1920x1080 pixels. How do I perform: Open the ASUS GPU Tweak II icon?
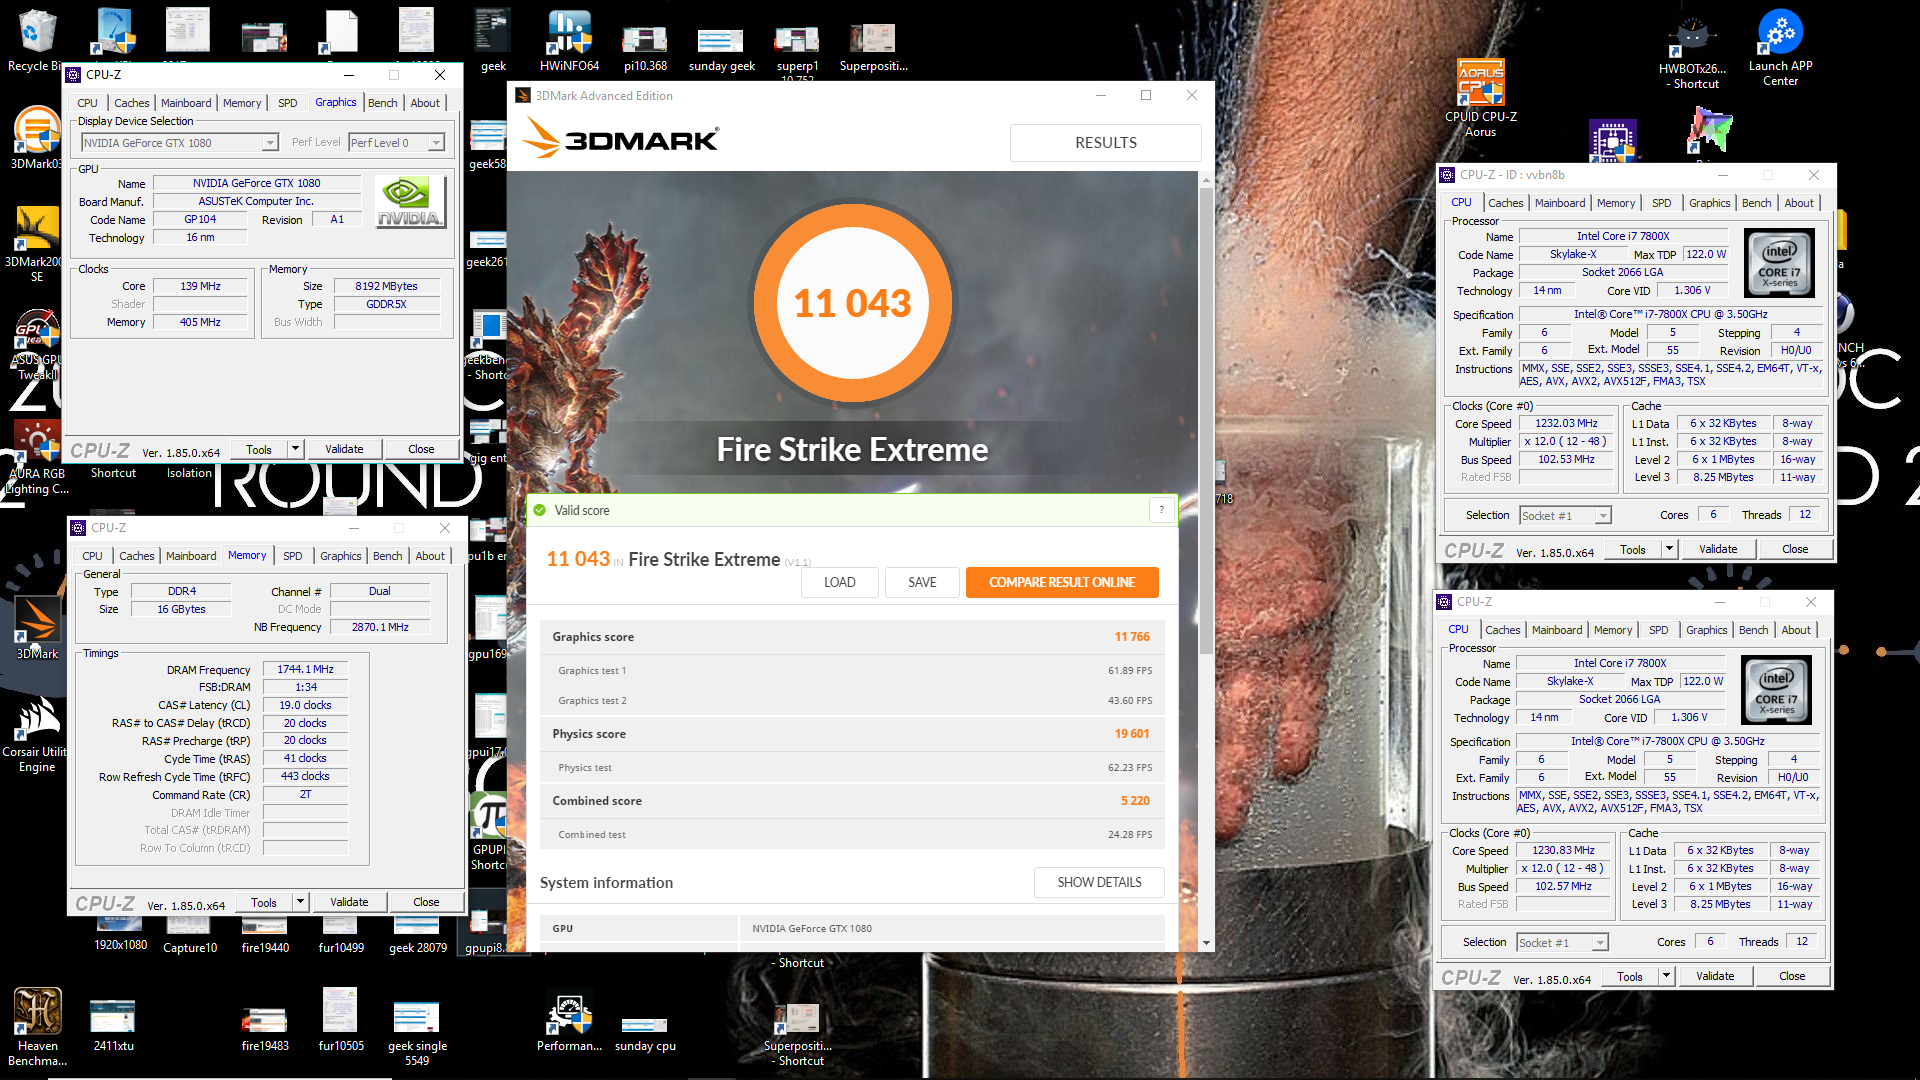pyautogui.click(x=37, y=345)
